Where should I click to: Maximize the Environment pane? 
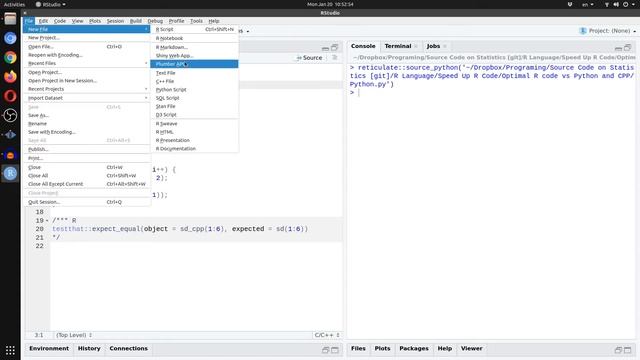point(335,350)
